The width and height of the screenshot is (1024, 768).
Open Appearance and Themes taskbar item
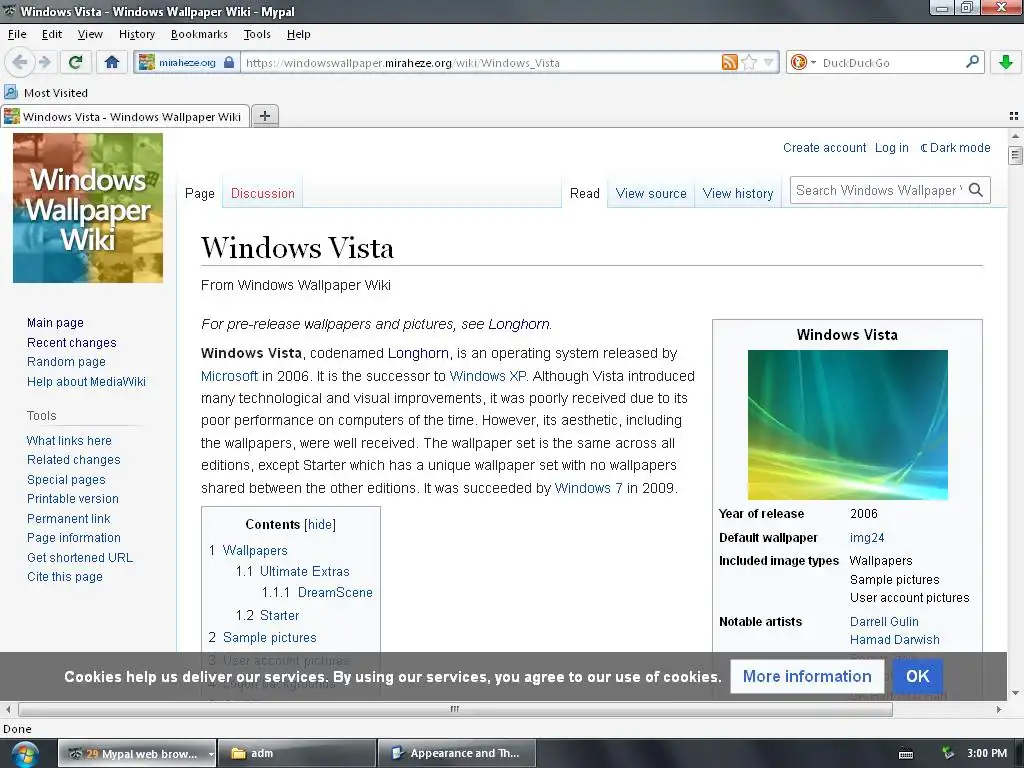coord(456,754)
